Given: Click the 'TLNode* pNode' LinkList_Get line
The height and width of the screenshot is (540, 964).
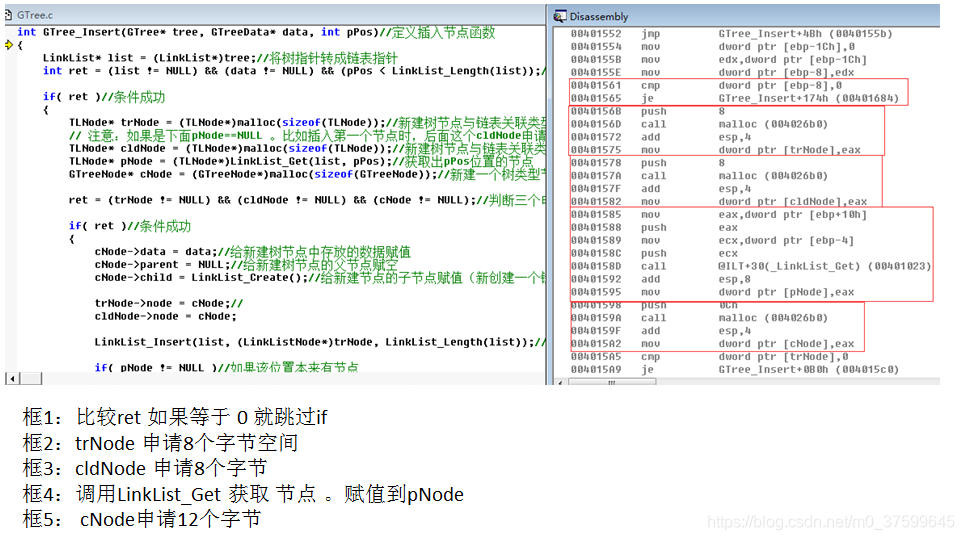Looking at the screenshot, I should click(x=301, y=161).
